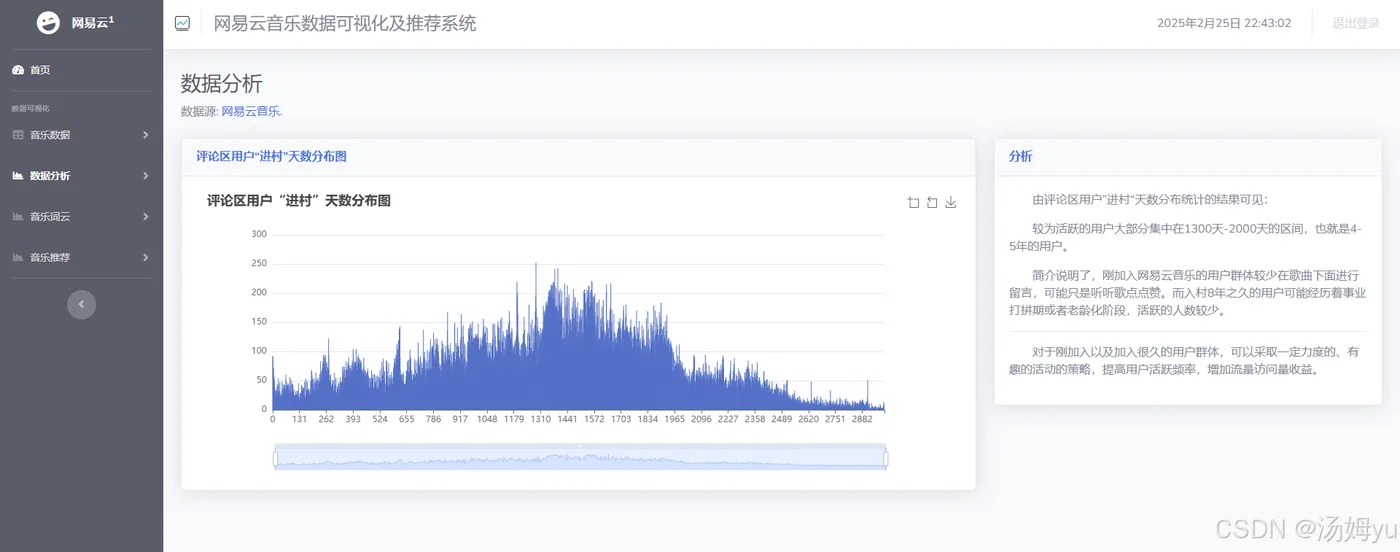Image resolution: width=1400 pixels, height=552 pixels.
Task: Click the zoom reset (restore) chart icon
Action: [932, 203]
